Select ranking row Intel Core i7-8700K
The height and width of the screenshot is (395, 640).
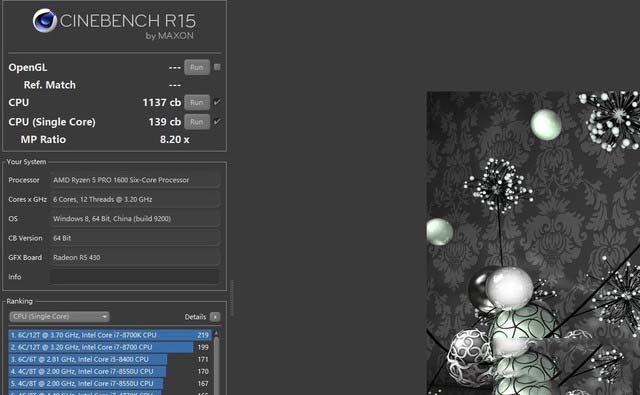click(x=109, y=335)
